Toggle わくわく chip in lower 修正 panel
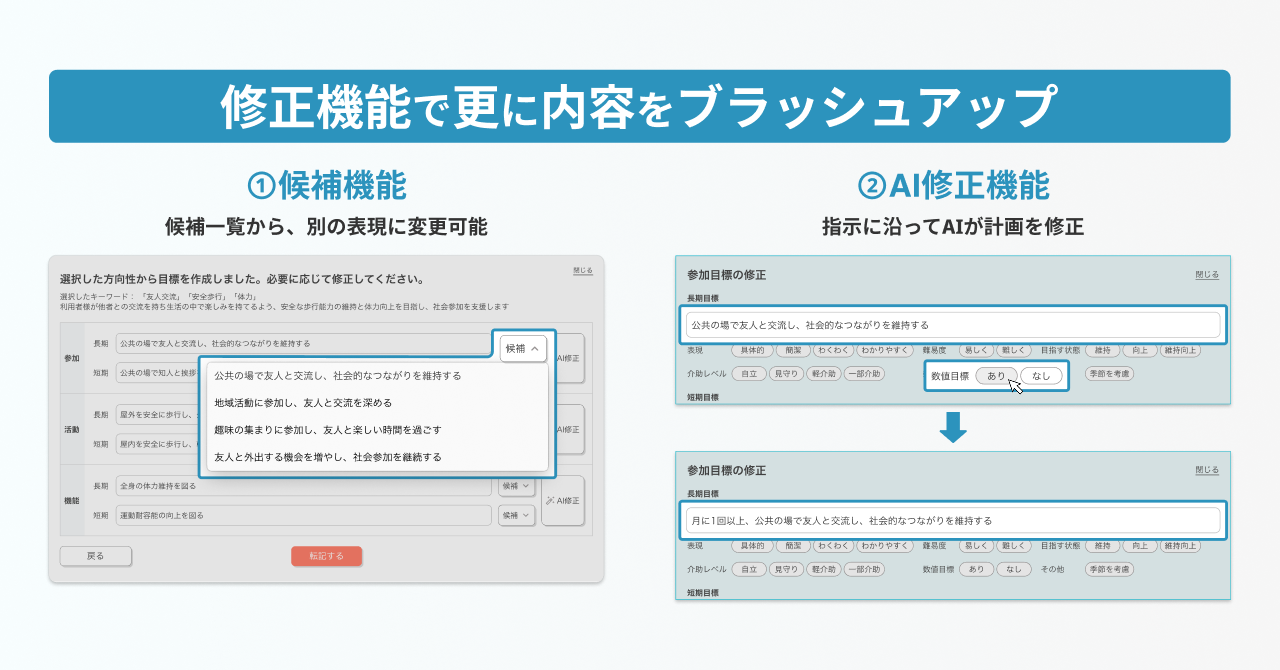Screen dimensions: 1280x670 pos(834,546)
